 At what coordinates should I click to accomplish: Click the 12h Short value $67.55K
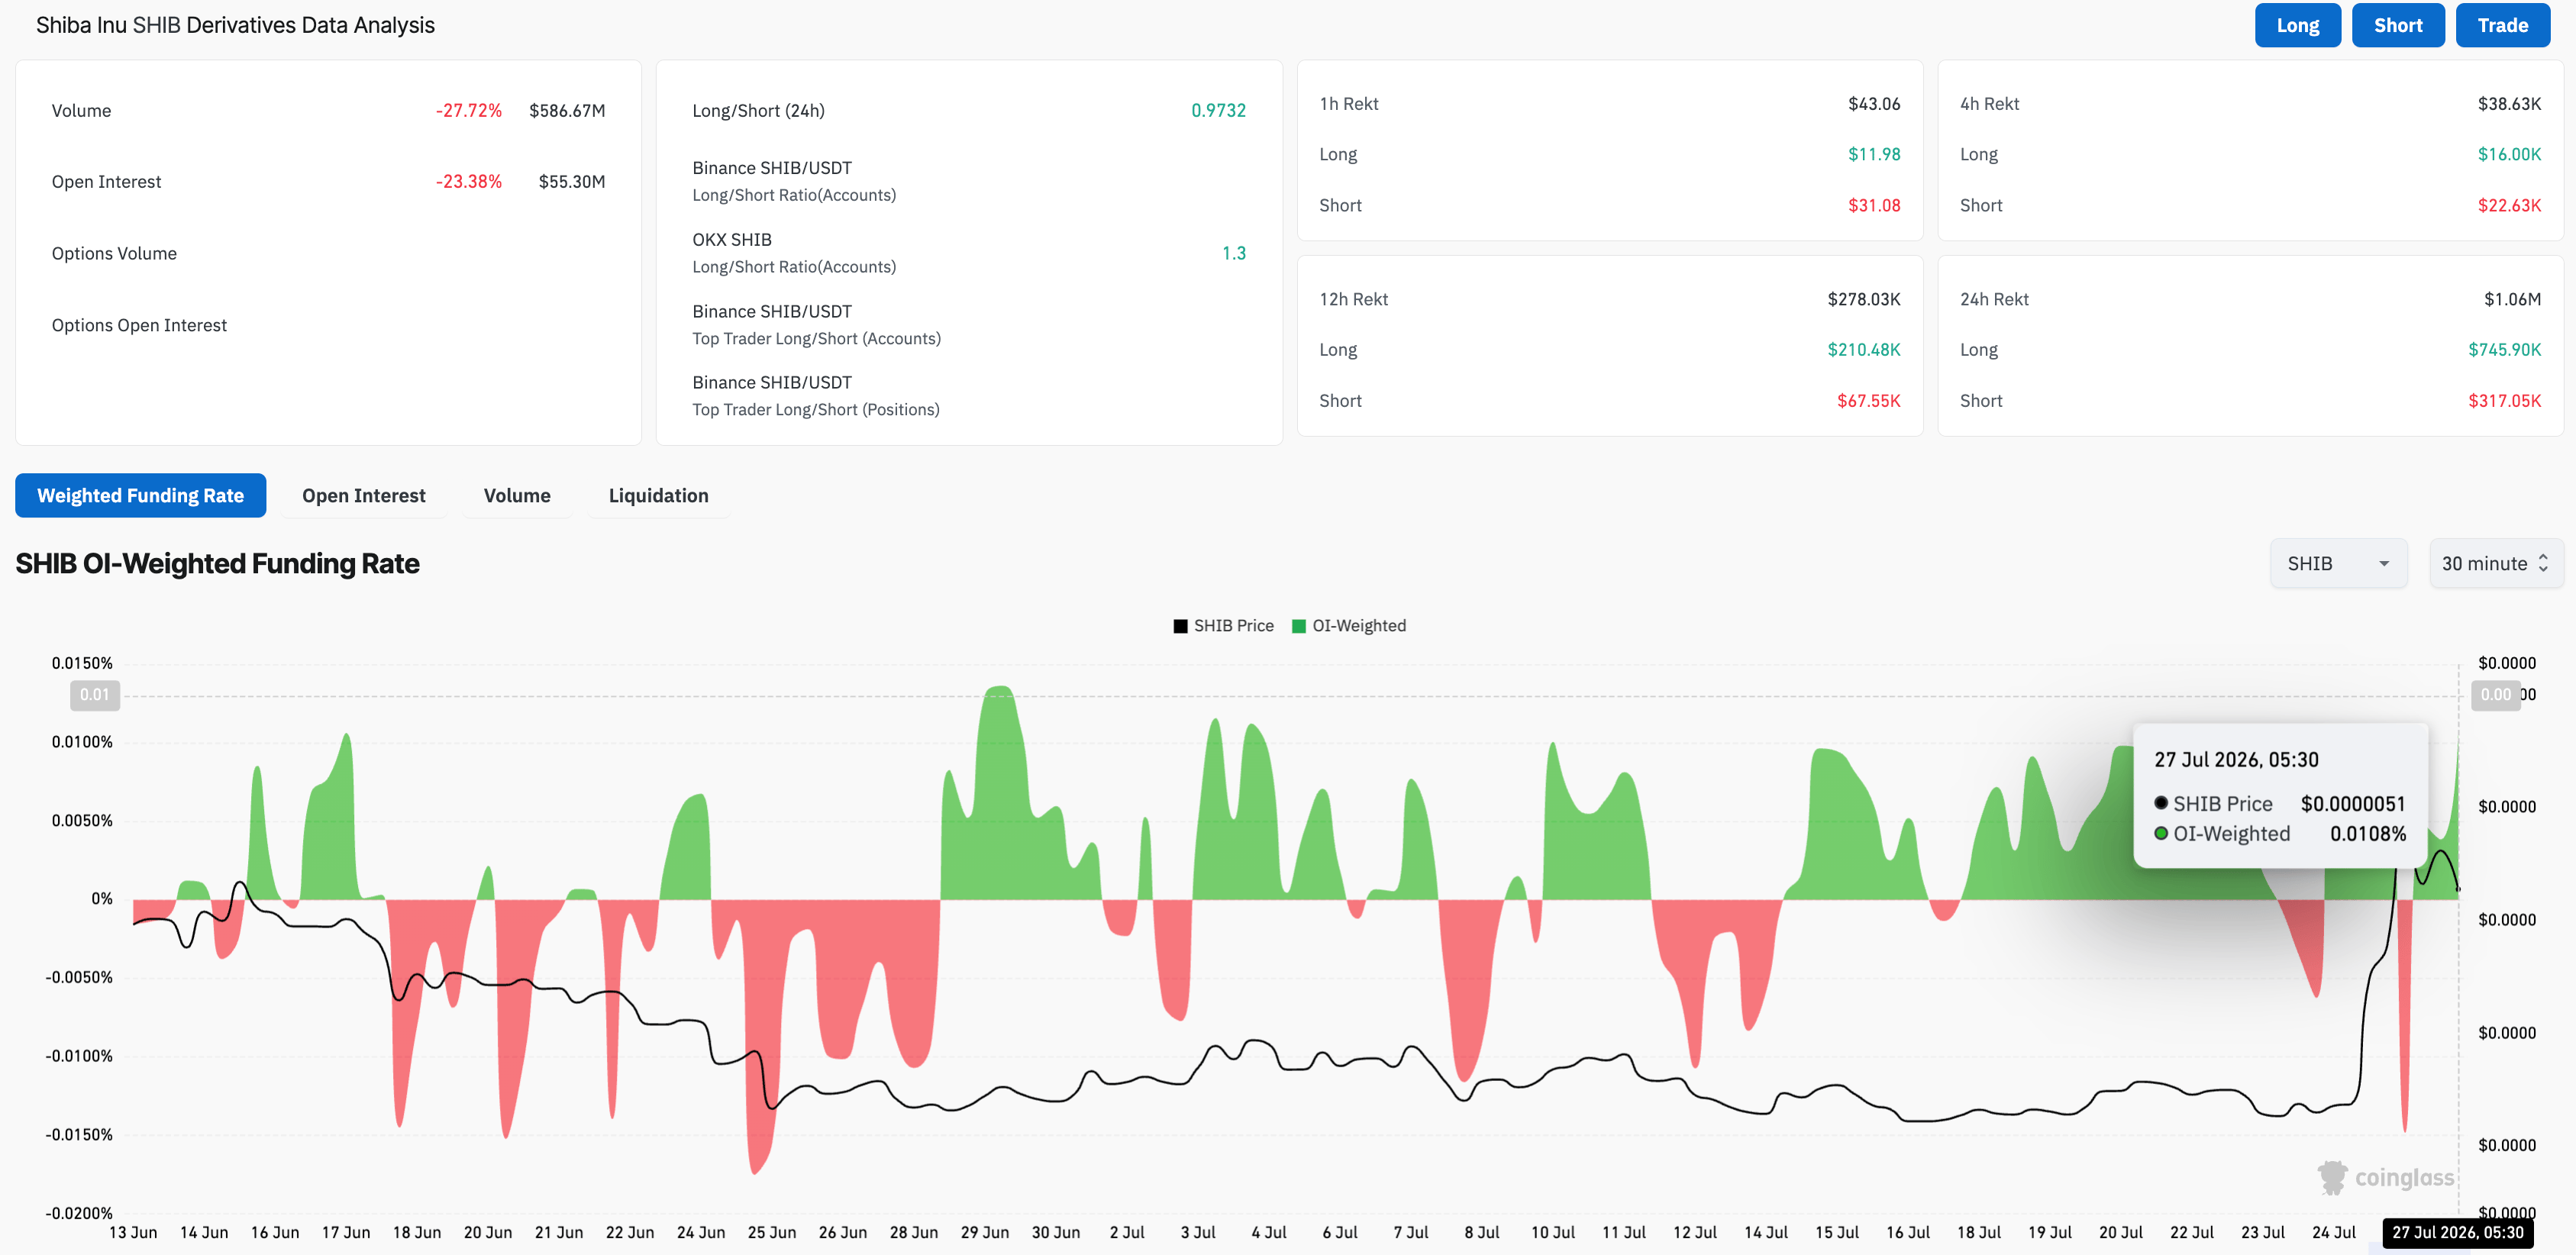pyautogui.click(x=1868, y=401)
